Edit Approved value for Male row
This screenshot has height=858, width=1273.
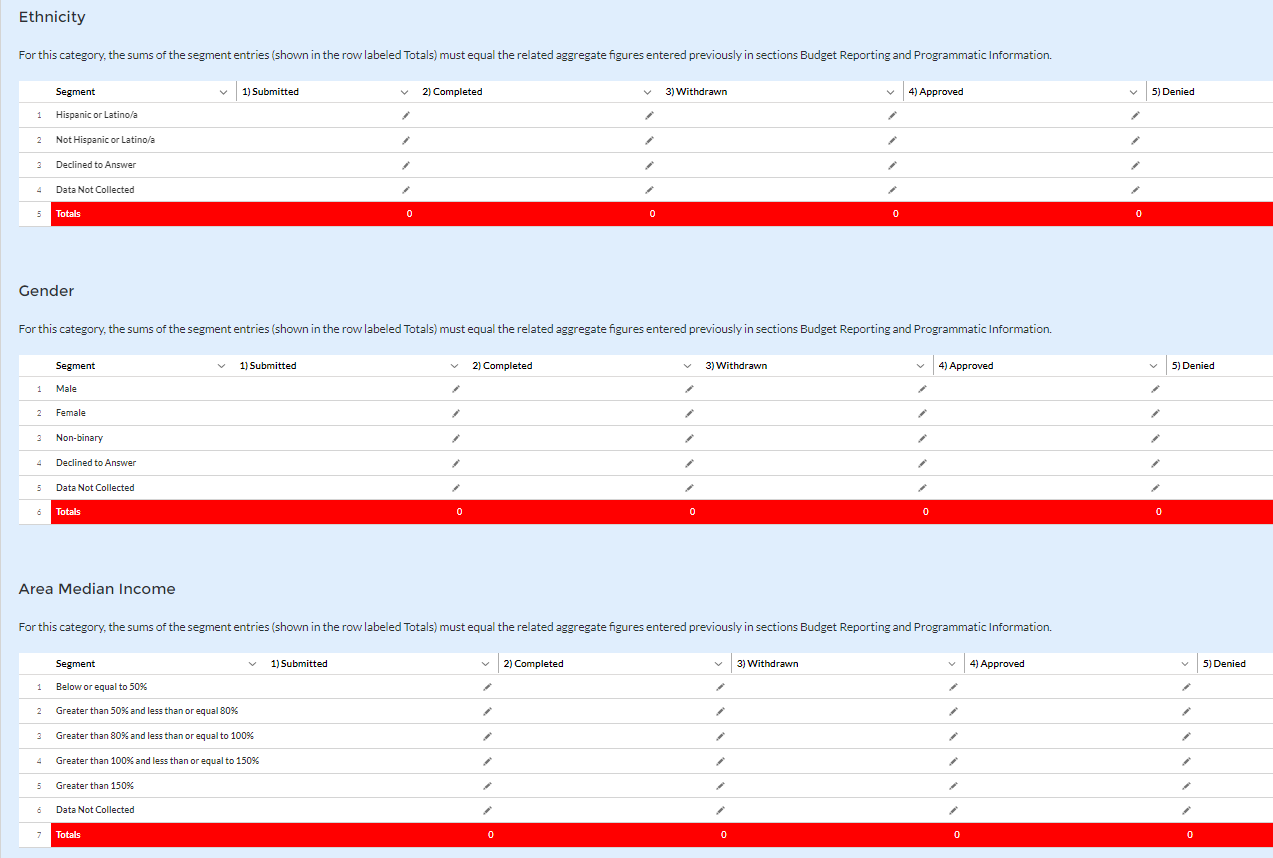[x=1155, y=389]
